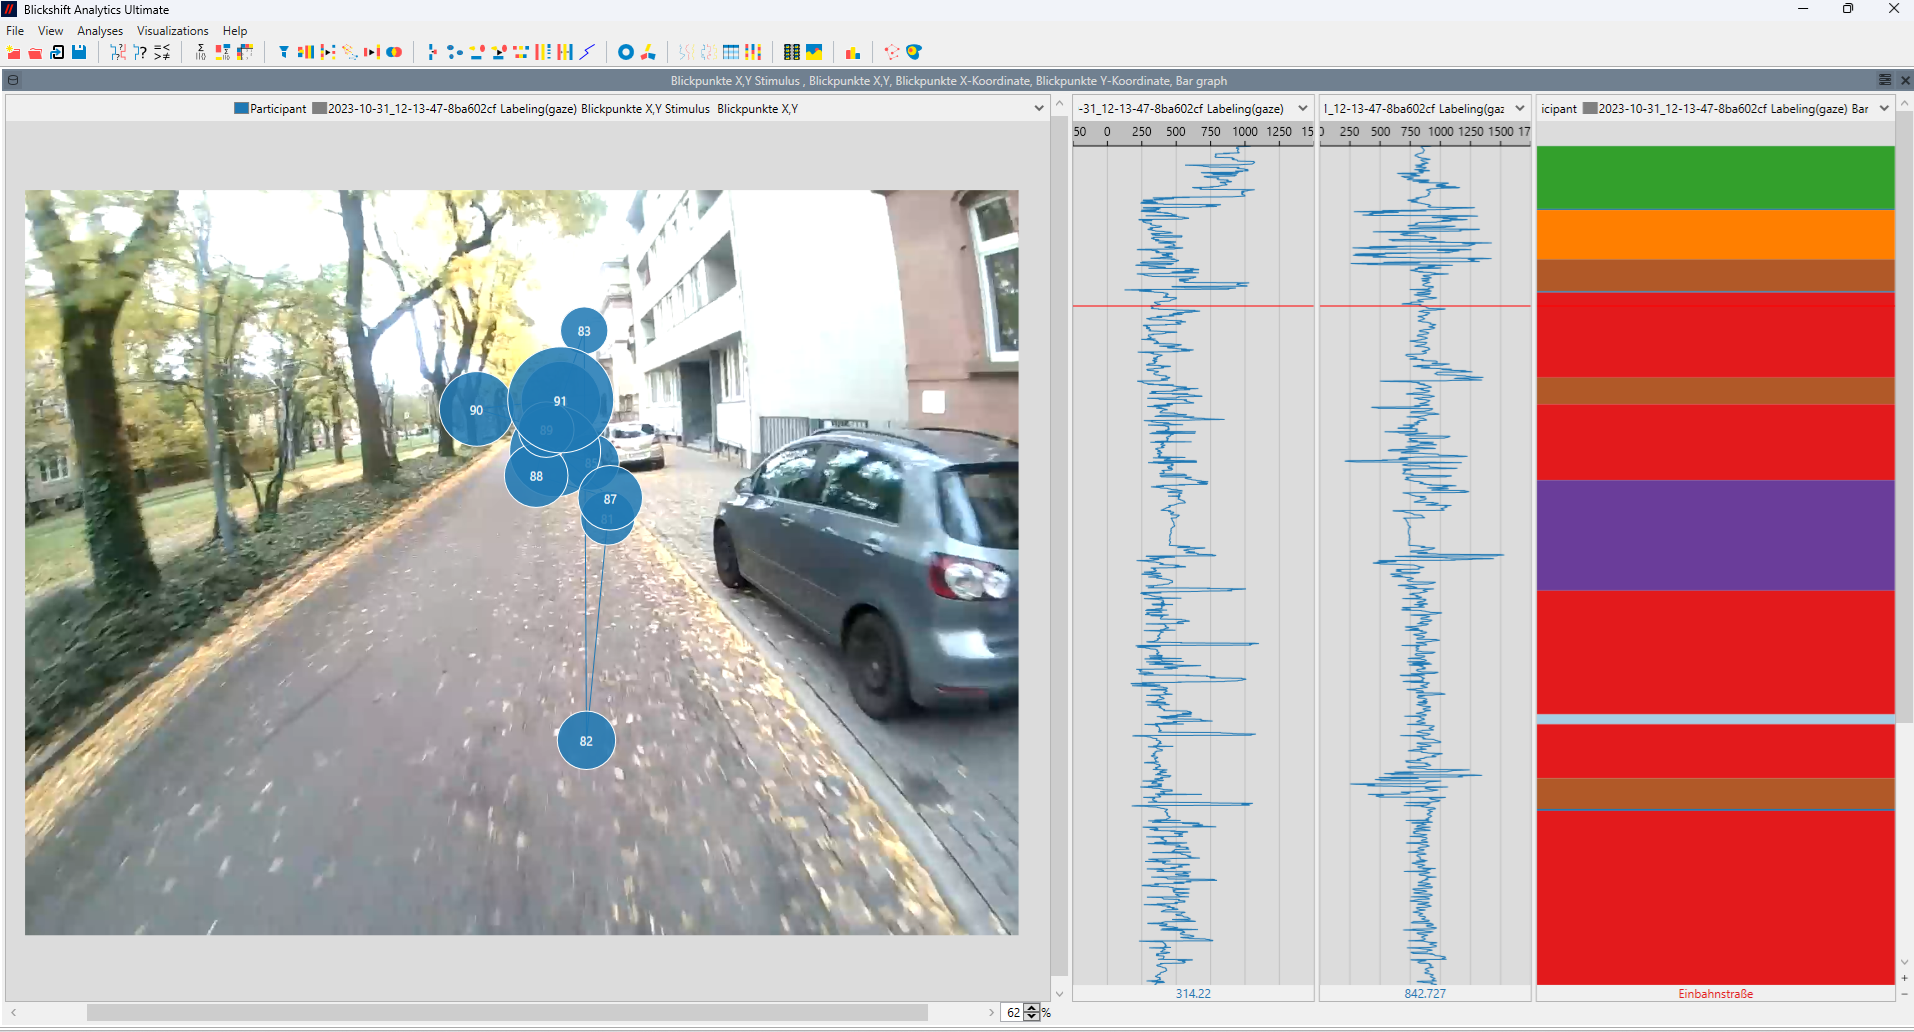Viewport: 1914px width, 1032px height.
Task: Open the X-Koordinate chart dropdown
Action: pyautogui.click(x=1303, y=108)
